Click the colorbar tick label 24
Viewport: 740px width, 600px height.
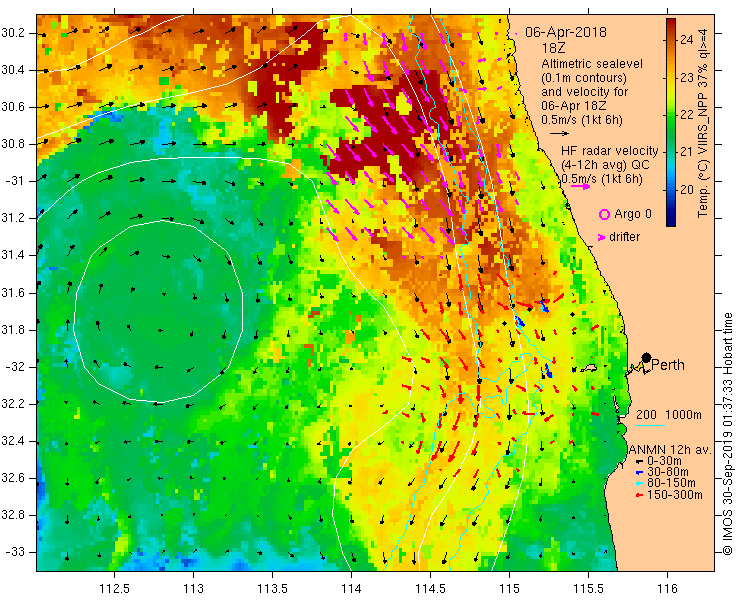tap(687, 40)
